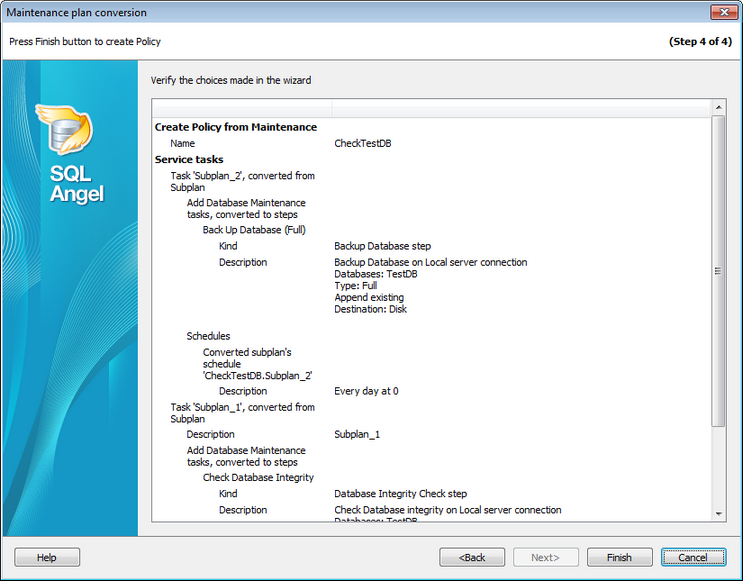This screenshot has height=581, width=743.
Task: Click the 'Append existing' line
Action: (369, 298)
